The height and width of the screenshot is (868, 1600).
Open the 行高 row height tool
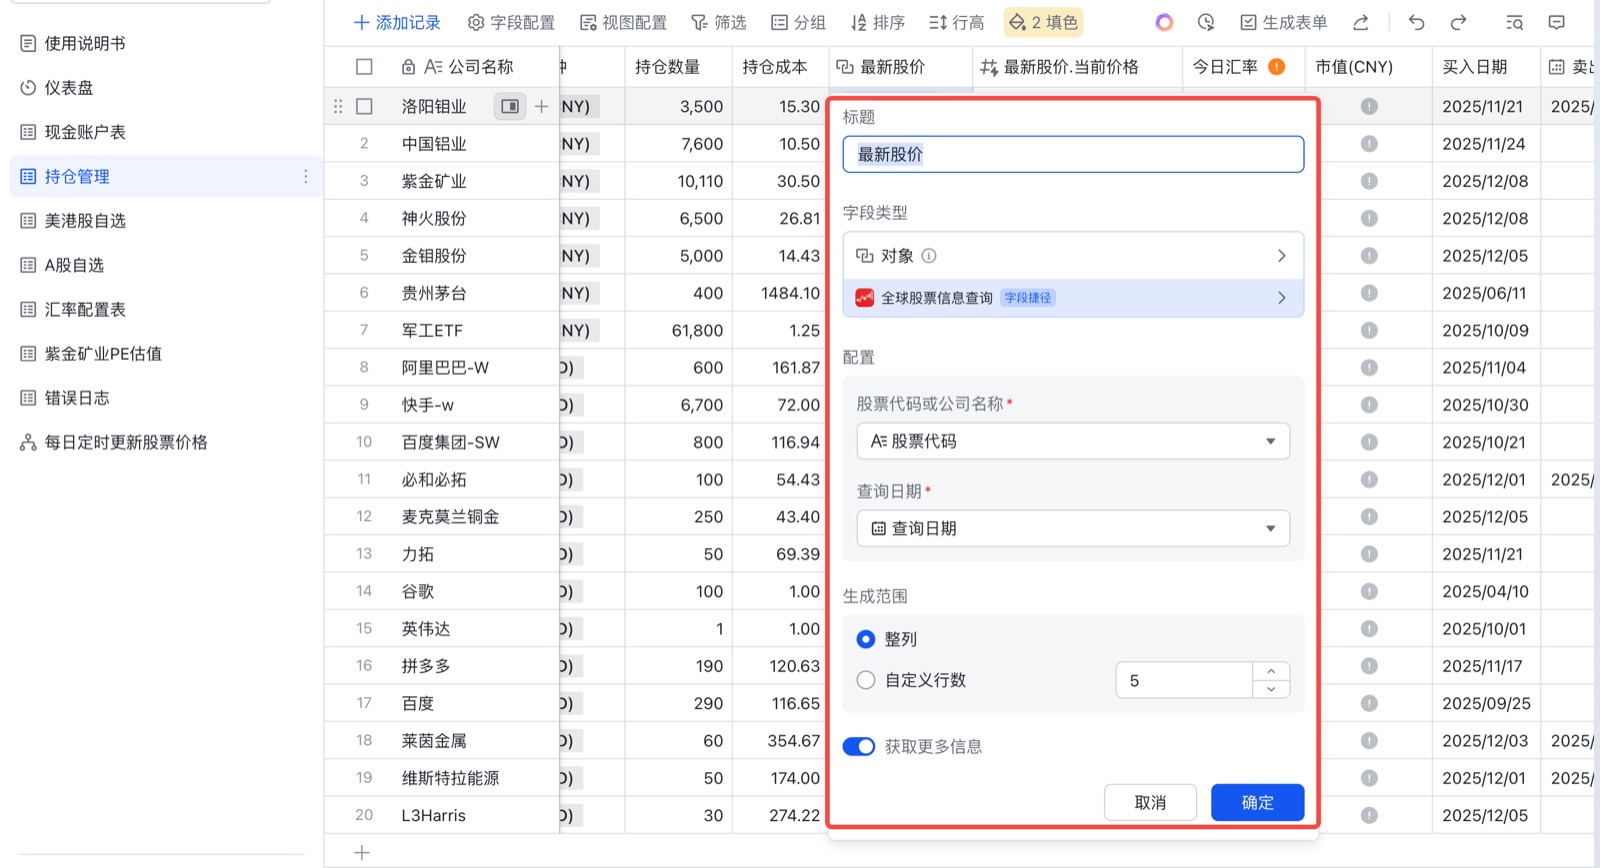click(x=956, y=22)
